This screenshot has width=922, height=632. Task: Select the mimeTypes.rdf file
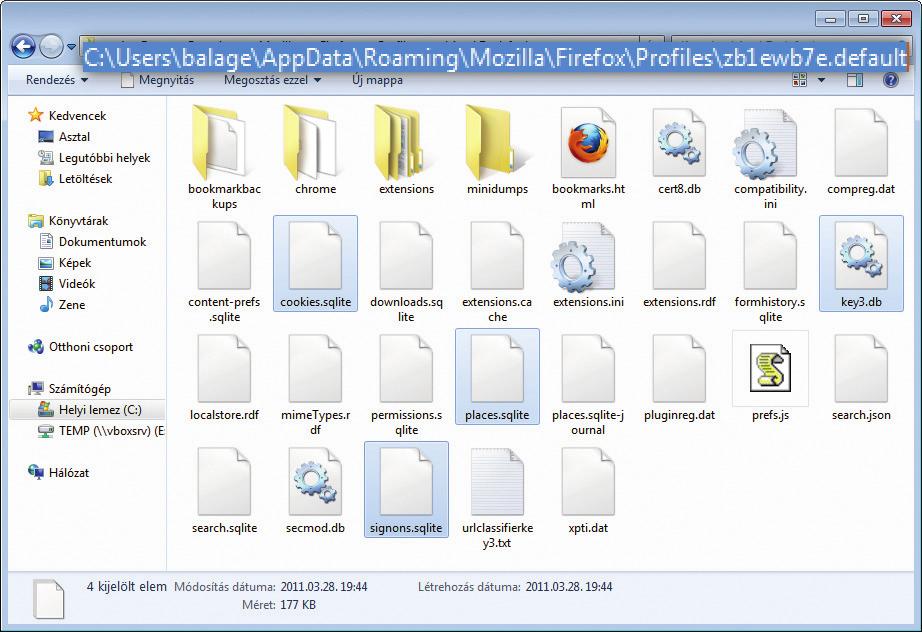[315, 384]
